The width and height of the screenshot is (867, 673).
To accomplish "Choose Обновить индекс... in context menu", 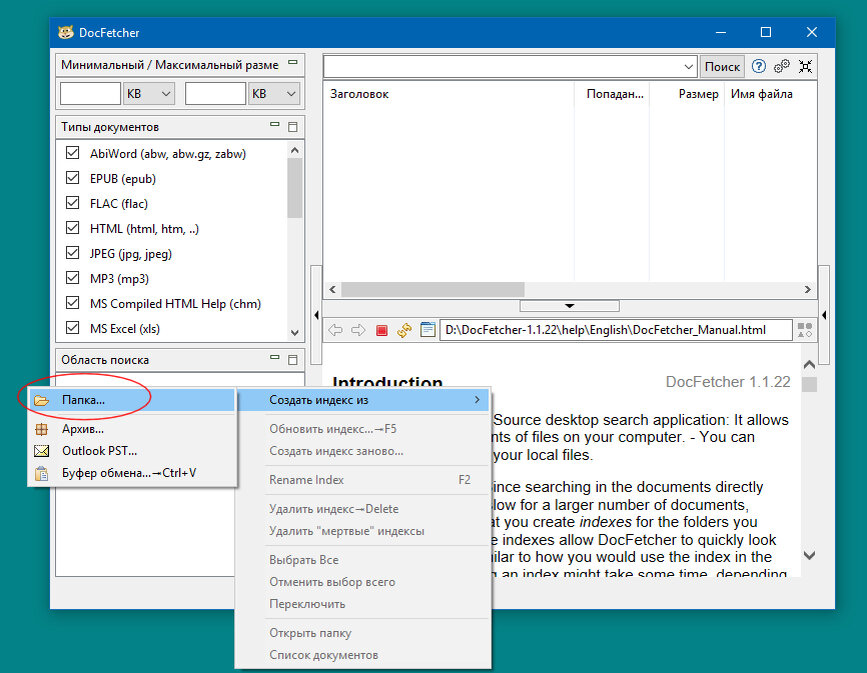I will (363, 429).
